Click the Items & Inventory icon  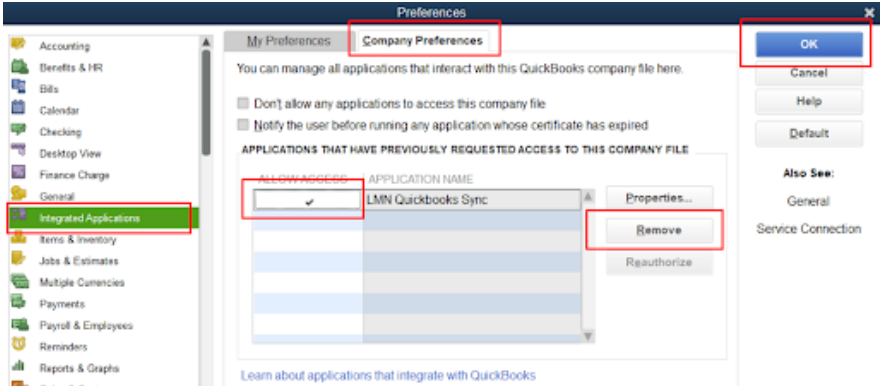[19, 238]
